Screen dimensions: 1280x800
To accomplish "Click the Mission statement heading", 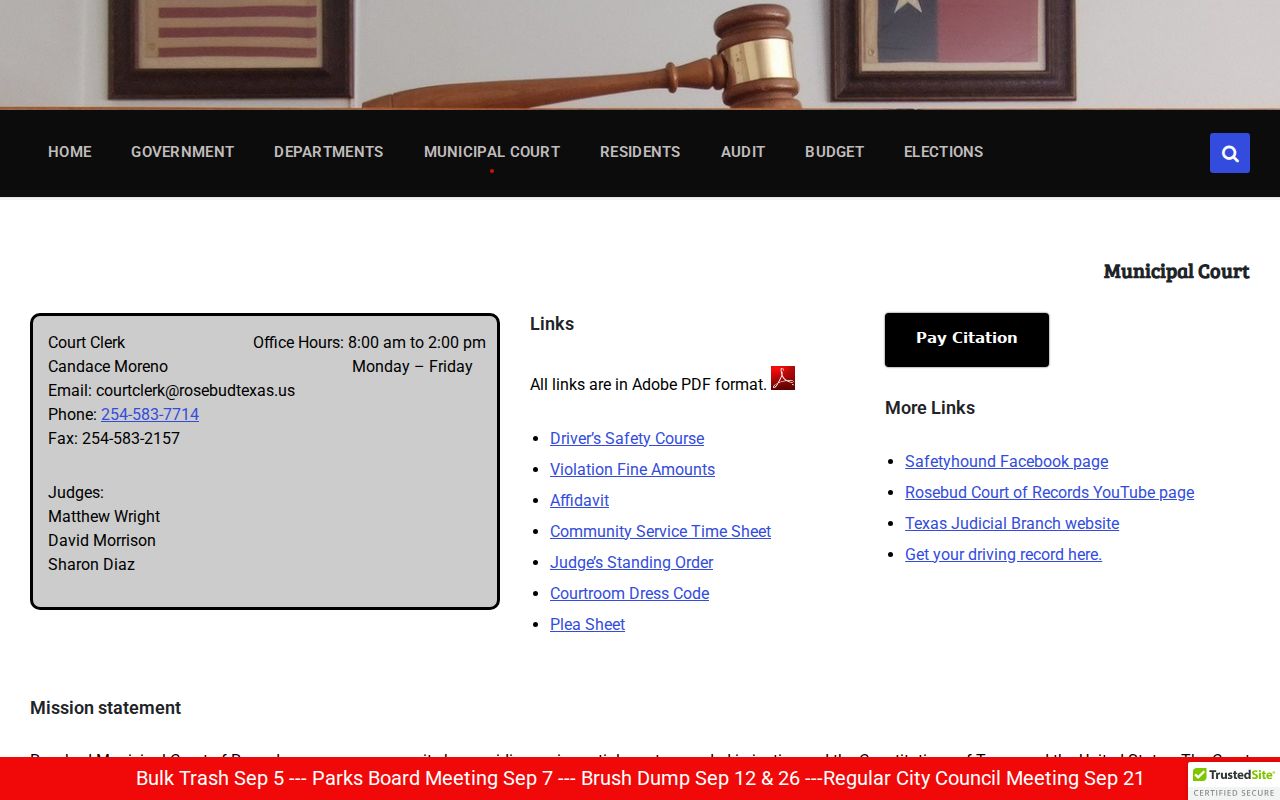I will (x=105, y=708).
